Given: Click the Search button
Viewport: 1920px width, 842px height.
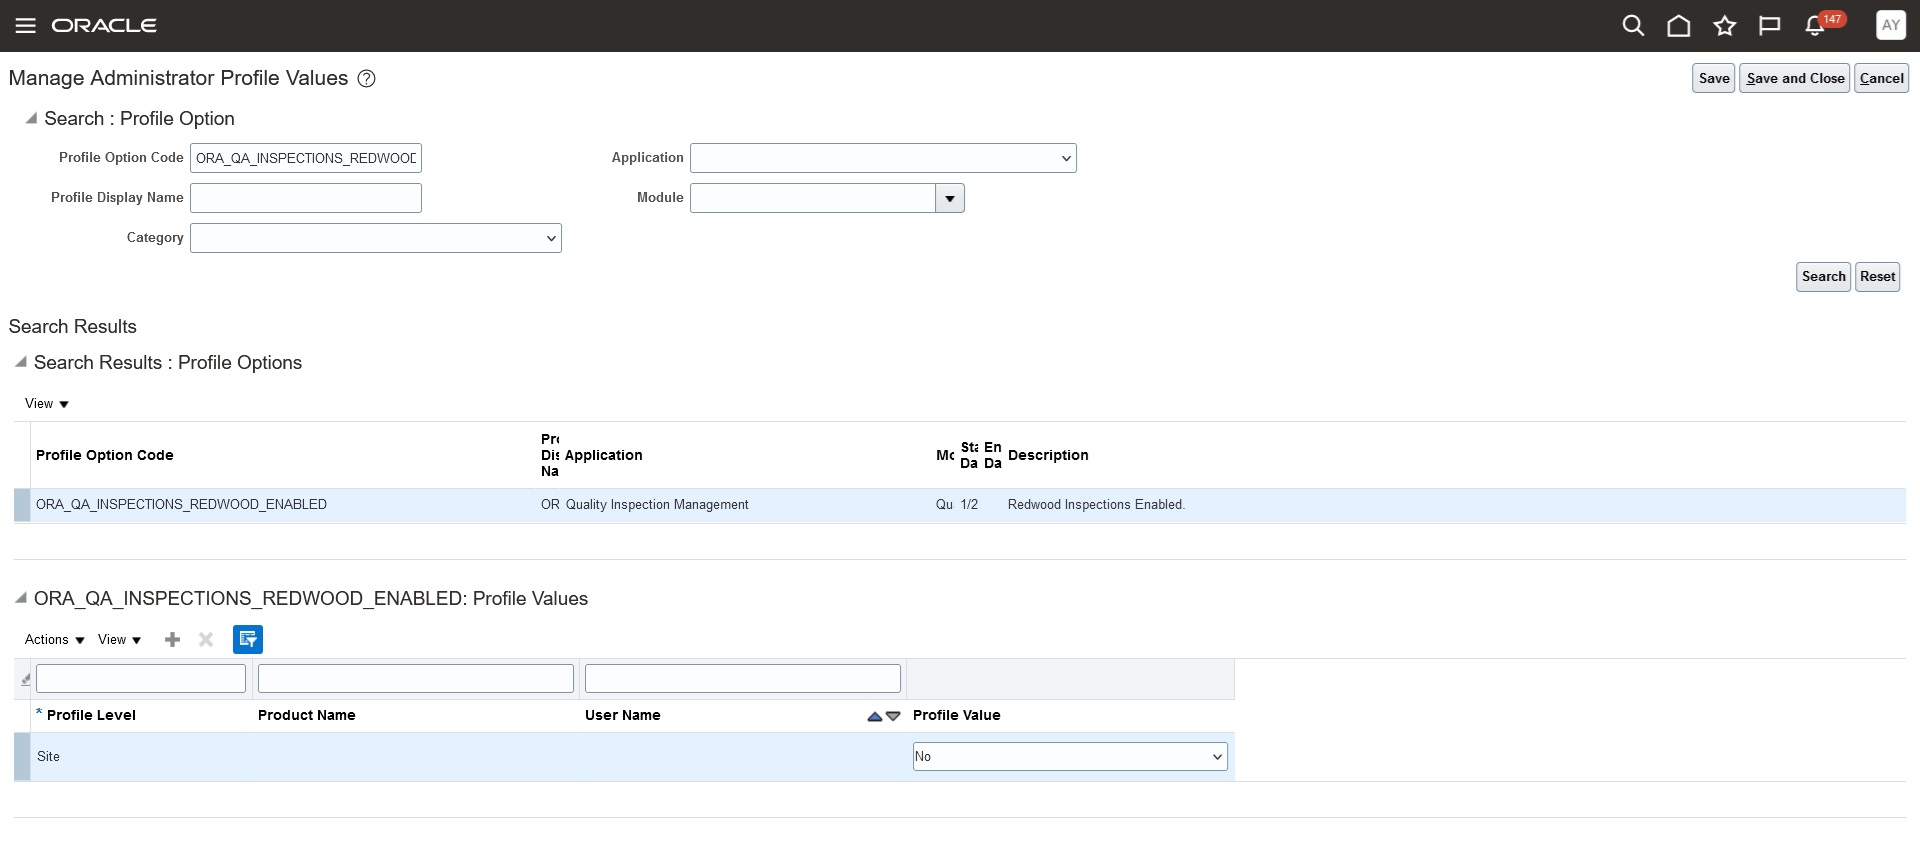Looking at the screenshot, I should coord(1823,277).
